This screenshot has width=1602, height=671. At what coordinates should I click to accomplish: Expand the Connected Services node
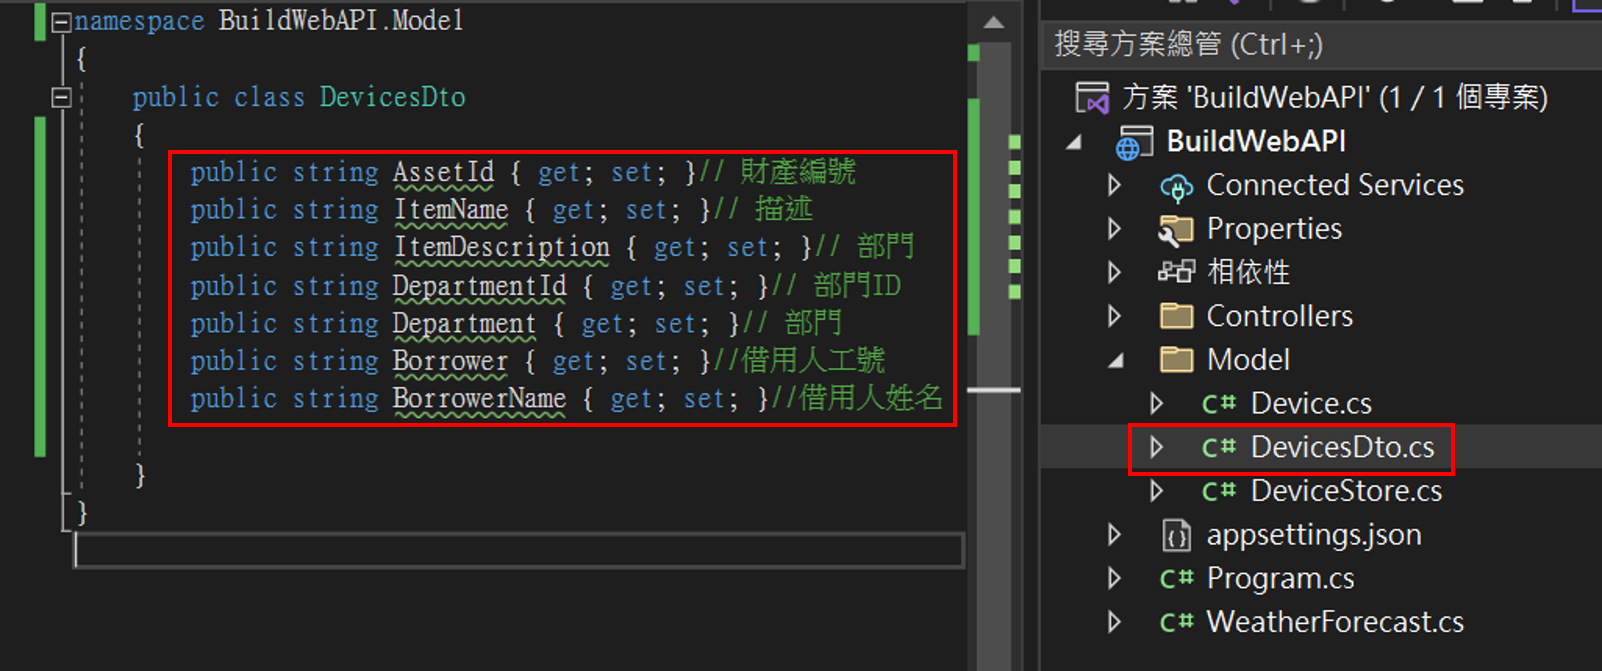pyautogui.click(x=1115, y=185)
